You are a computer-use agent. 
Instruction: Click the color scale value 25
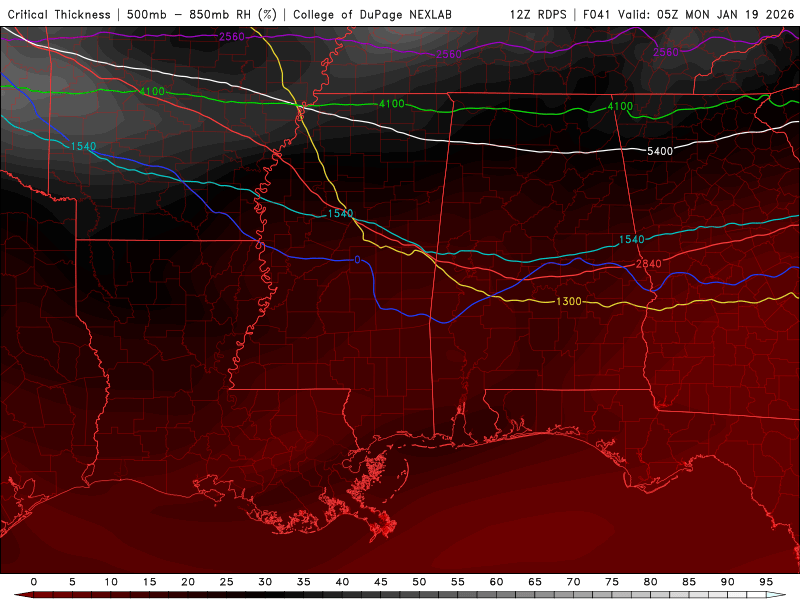click(227, 582)
